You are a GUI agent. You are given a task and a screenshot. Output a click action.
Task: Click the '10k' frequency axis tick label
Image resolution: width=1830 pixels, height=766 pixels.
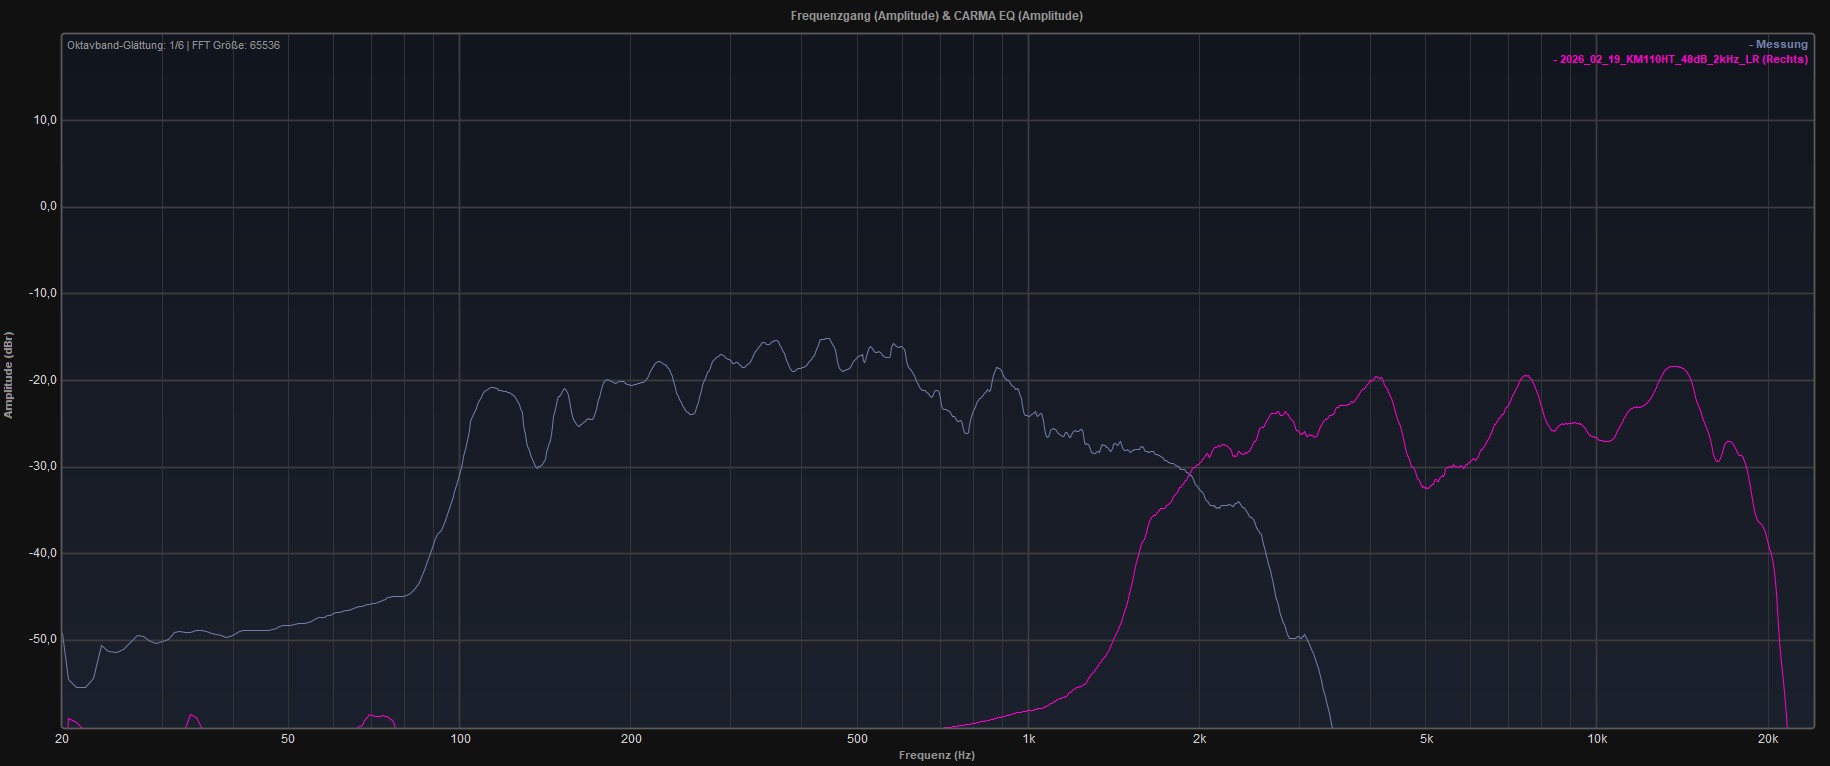(x=1597, y=740)
